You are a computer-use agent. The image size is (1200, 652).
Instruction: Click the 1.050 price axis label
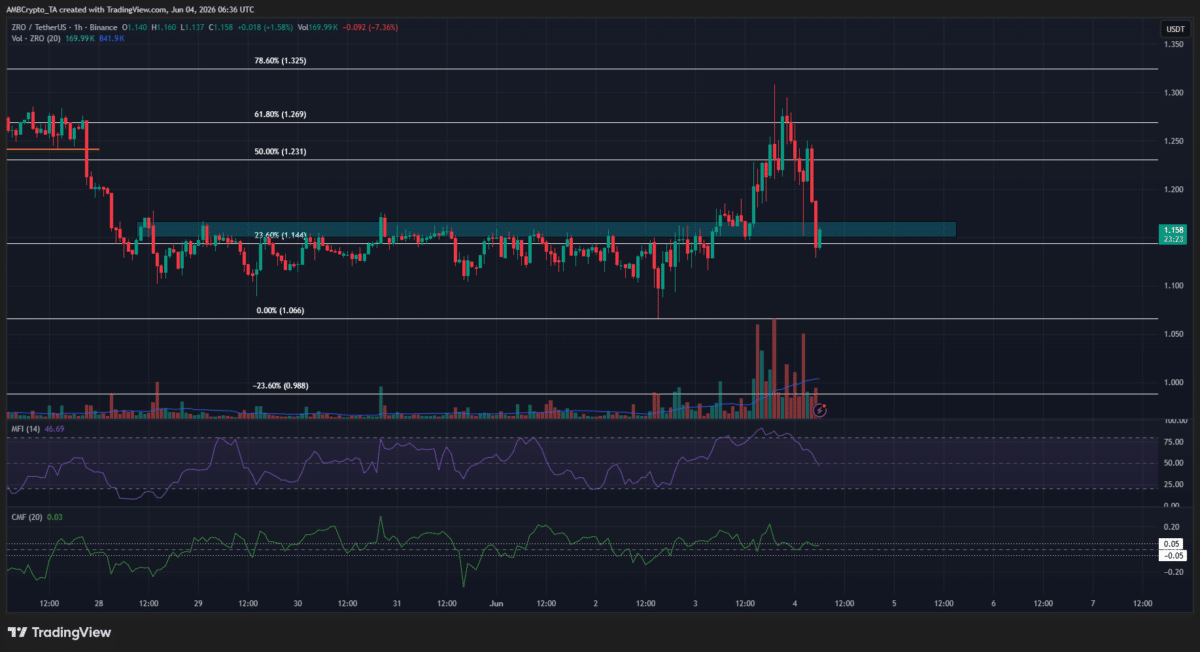[x=1172, y=334]
